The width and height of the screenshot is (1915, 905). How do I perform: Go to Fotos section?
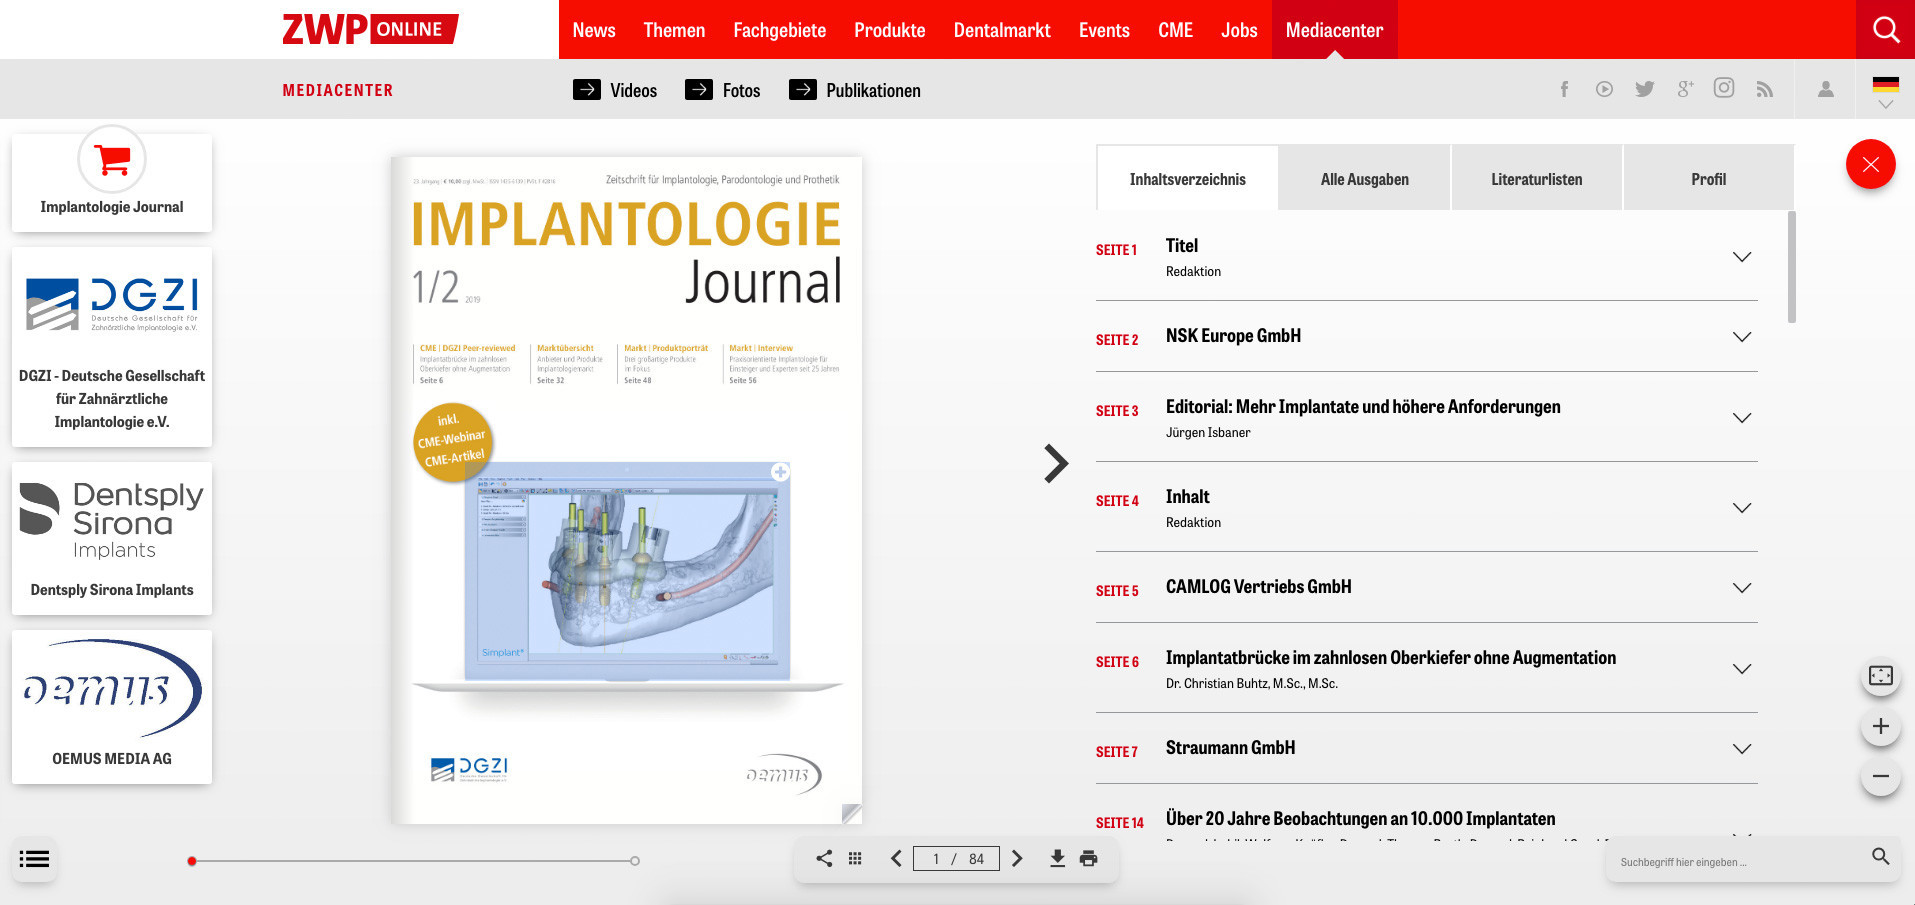[x=723, y=90]
